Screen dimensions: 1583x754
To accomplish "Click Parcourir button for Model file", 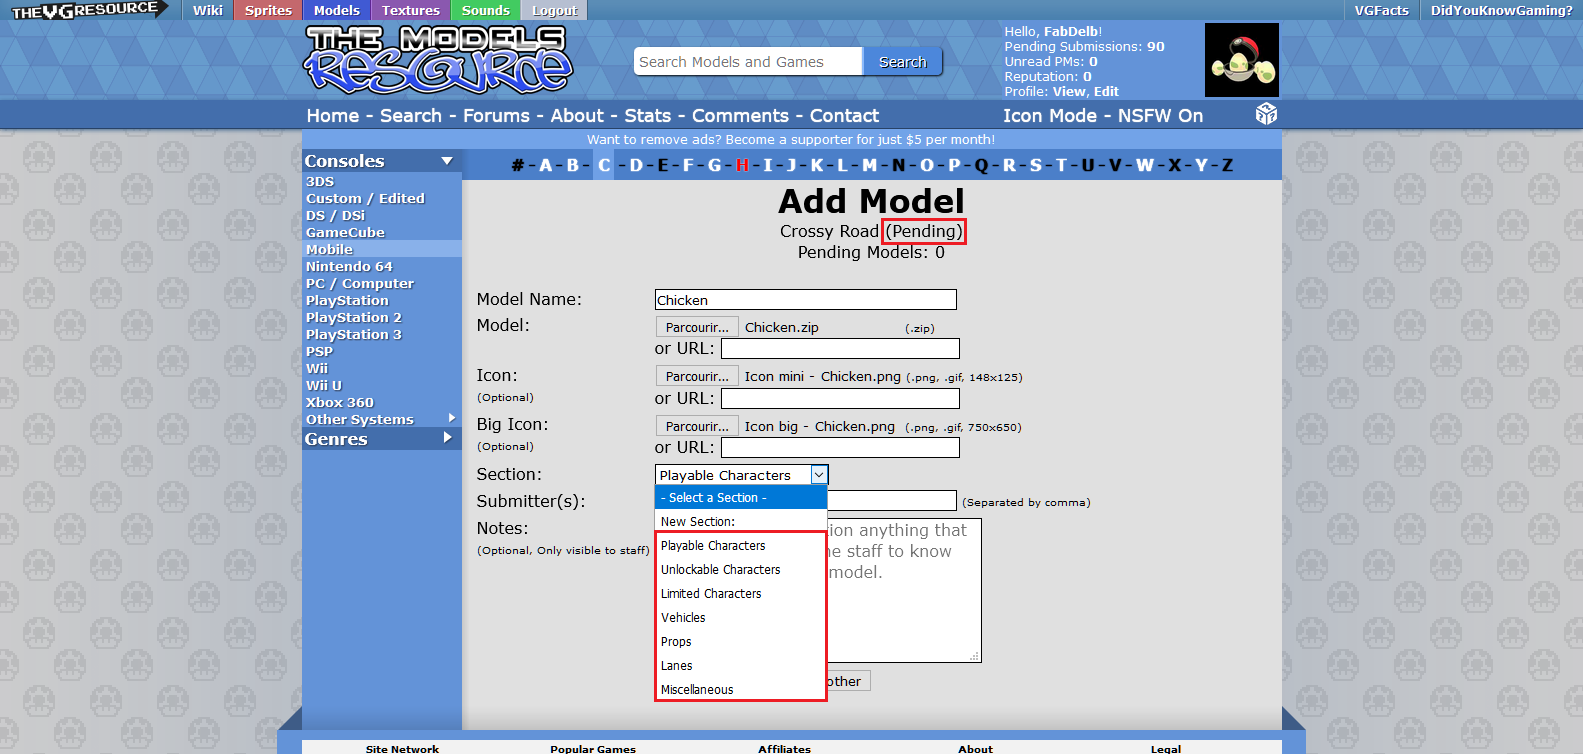I will [x=697, y=327].
